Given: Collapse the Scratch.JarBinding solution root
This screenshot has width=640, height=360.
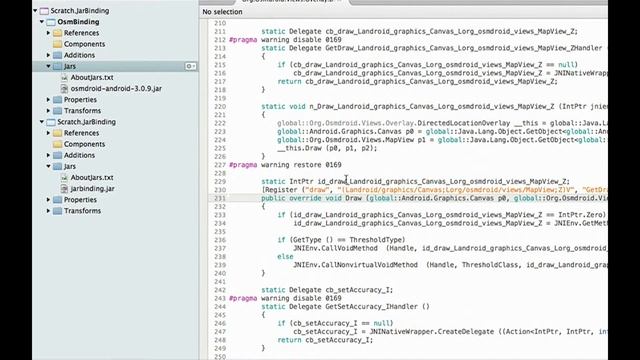Looking at the screenshot, I should pos(36,11).
